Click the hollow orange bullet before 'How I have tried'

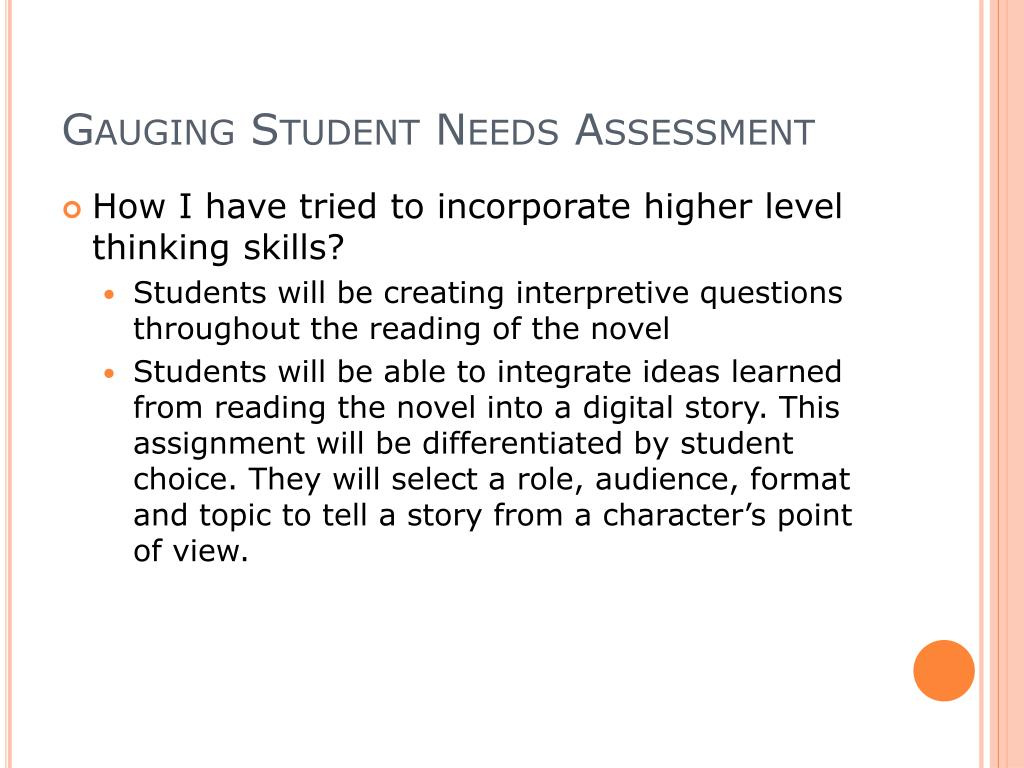(x=72, y=210)
